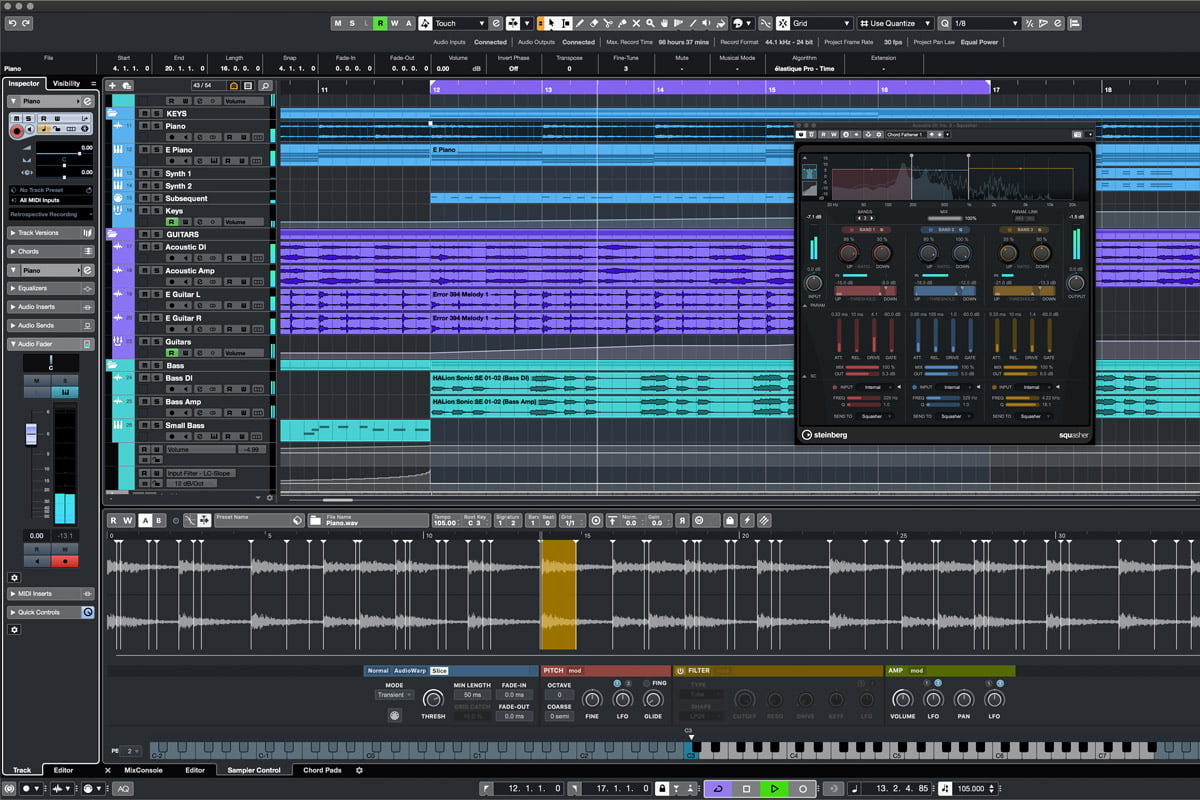The image size is (1200, 800).
Task: Expand the Chords inspector section
Action: pyautogui.click(x=51, y=251)
